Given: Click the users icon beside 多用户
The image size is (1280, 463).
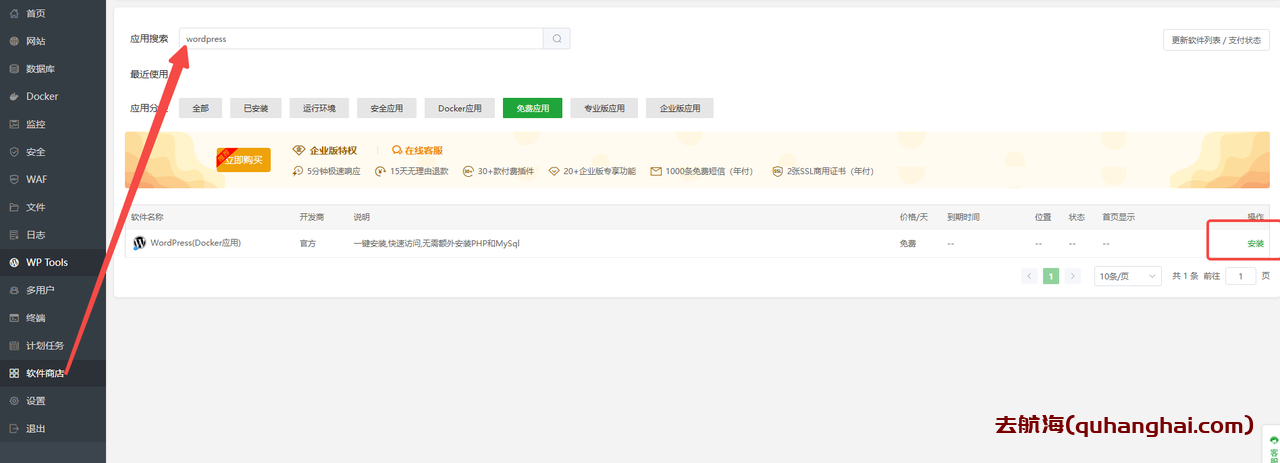Looking at the screenshot, I should 14,290.
